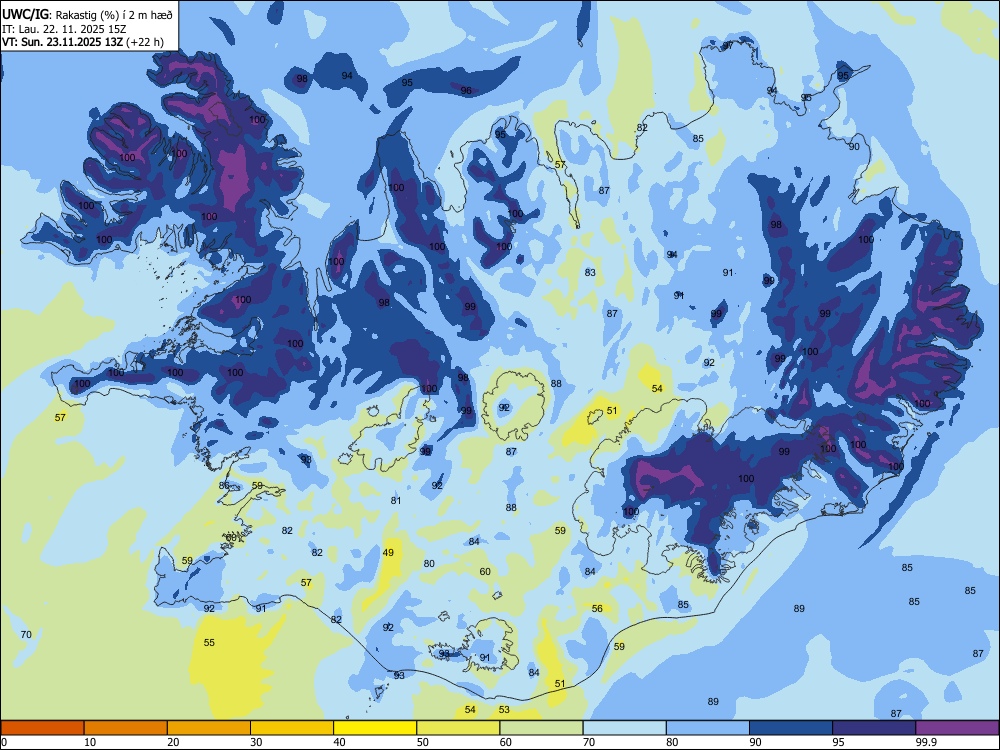
Task: Click the pale green 60–70 legend swatch
Action: [x=541, y=728]
